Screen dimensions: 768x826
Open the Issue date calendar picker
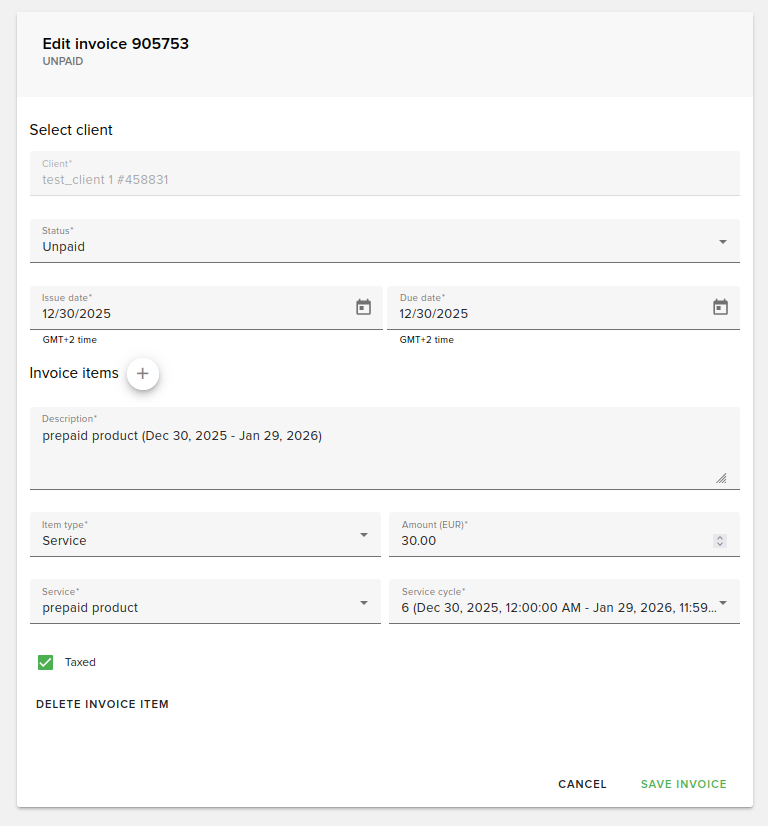tap(363, 307)
